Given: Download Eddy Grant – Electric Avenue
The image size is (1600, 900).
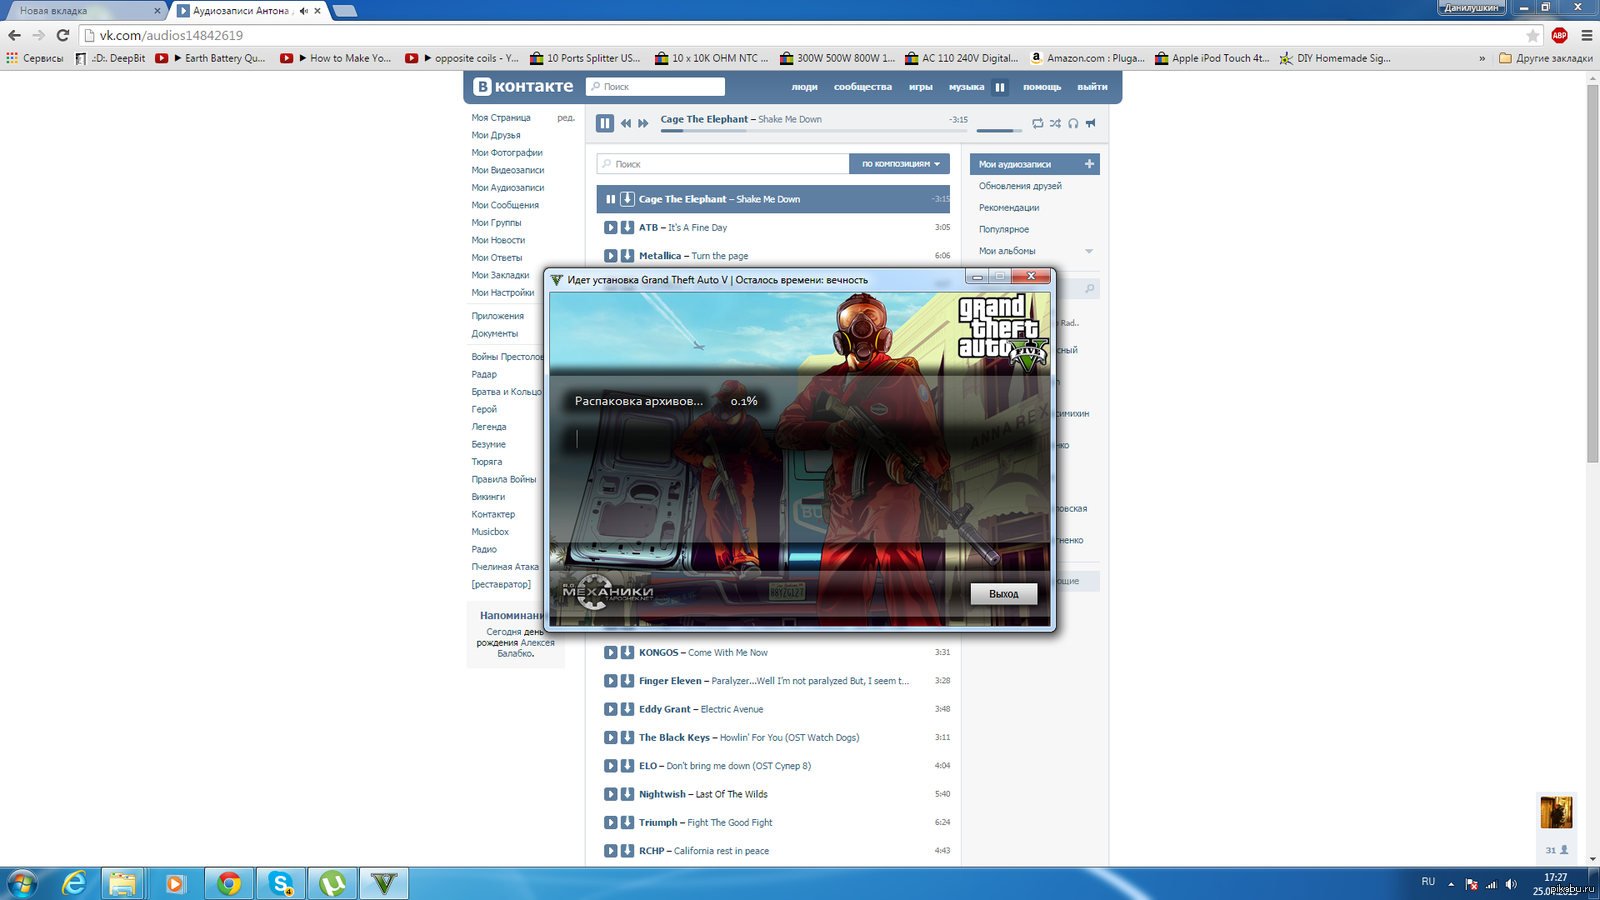Looking at the screenshot, I should (x=627, y=709).
